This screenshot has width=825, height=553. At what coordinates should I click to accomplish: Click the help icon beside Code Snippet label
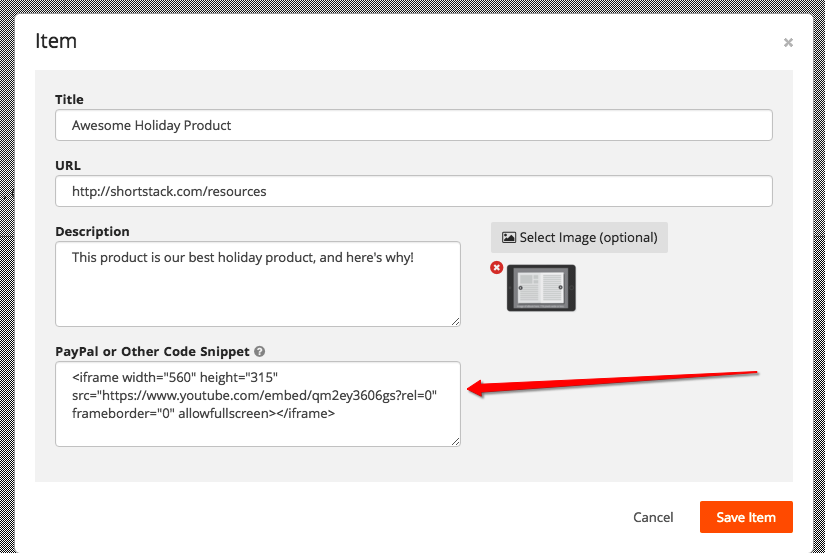click(259, 352)
